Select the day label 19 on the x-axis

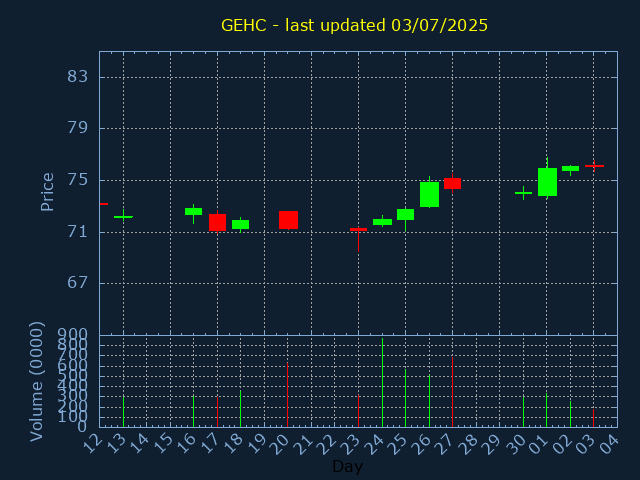(257, 444)
